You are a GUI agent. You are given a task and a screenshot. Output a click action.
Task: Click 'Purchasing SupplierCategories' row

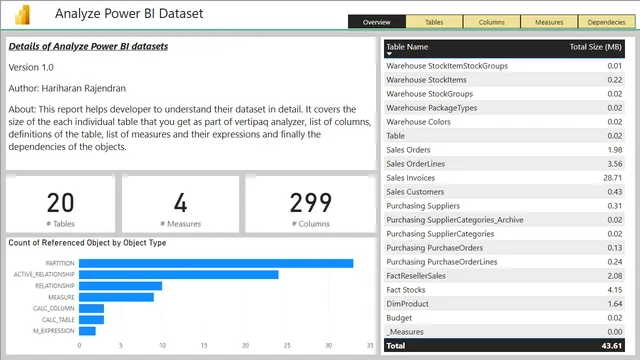click(x=504, y=233)
